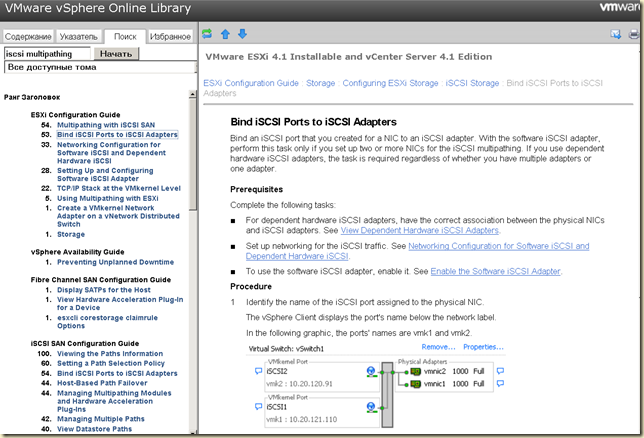
Task: Click the globe icon on the iSCSI1 port
Action: (x=371, y=407)
